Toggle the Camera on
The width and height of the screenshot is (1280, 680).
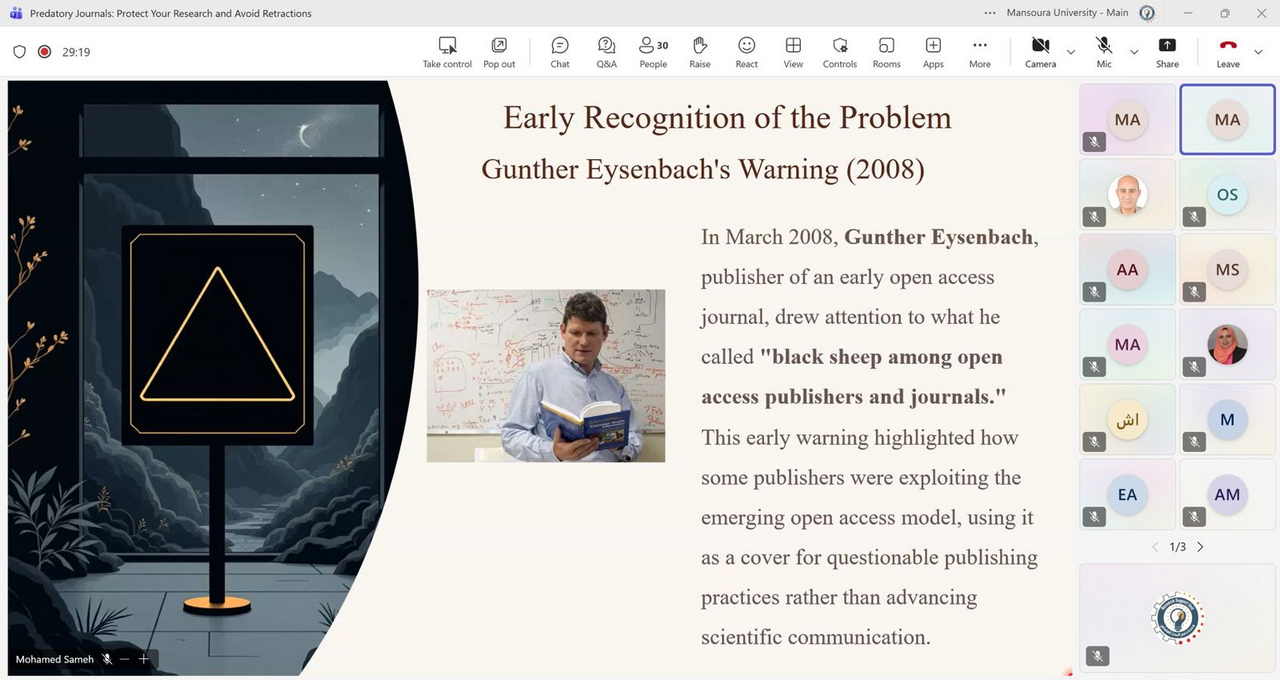1040,52
